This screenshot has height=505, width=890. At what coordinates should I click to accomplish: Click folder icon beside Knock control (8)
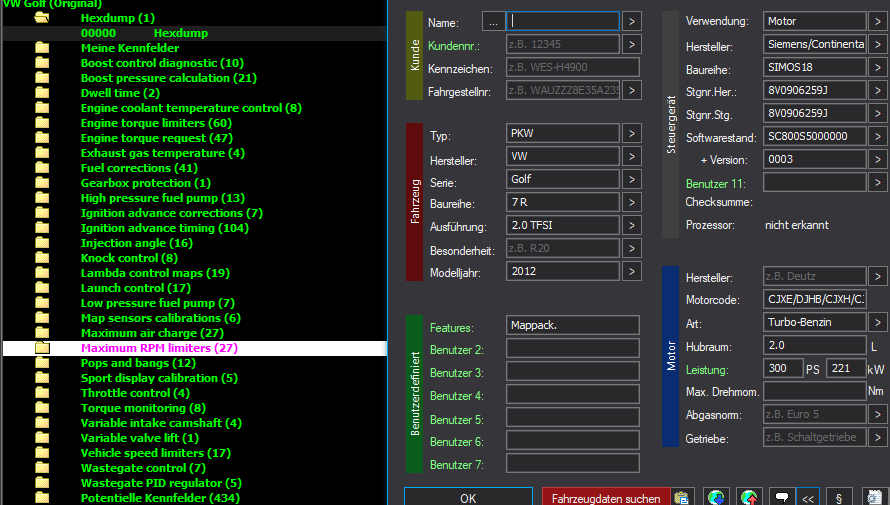(x=42, y=258)
